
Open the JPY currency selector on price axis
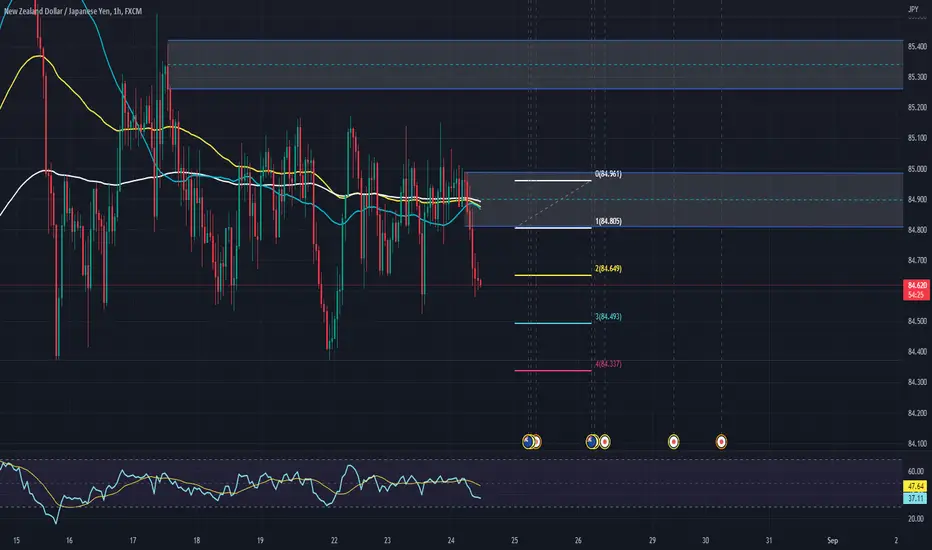click(913, 10)
